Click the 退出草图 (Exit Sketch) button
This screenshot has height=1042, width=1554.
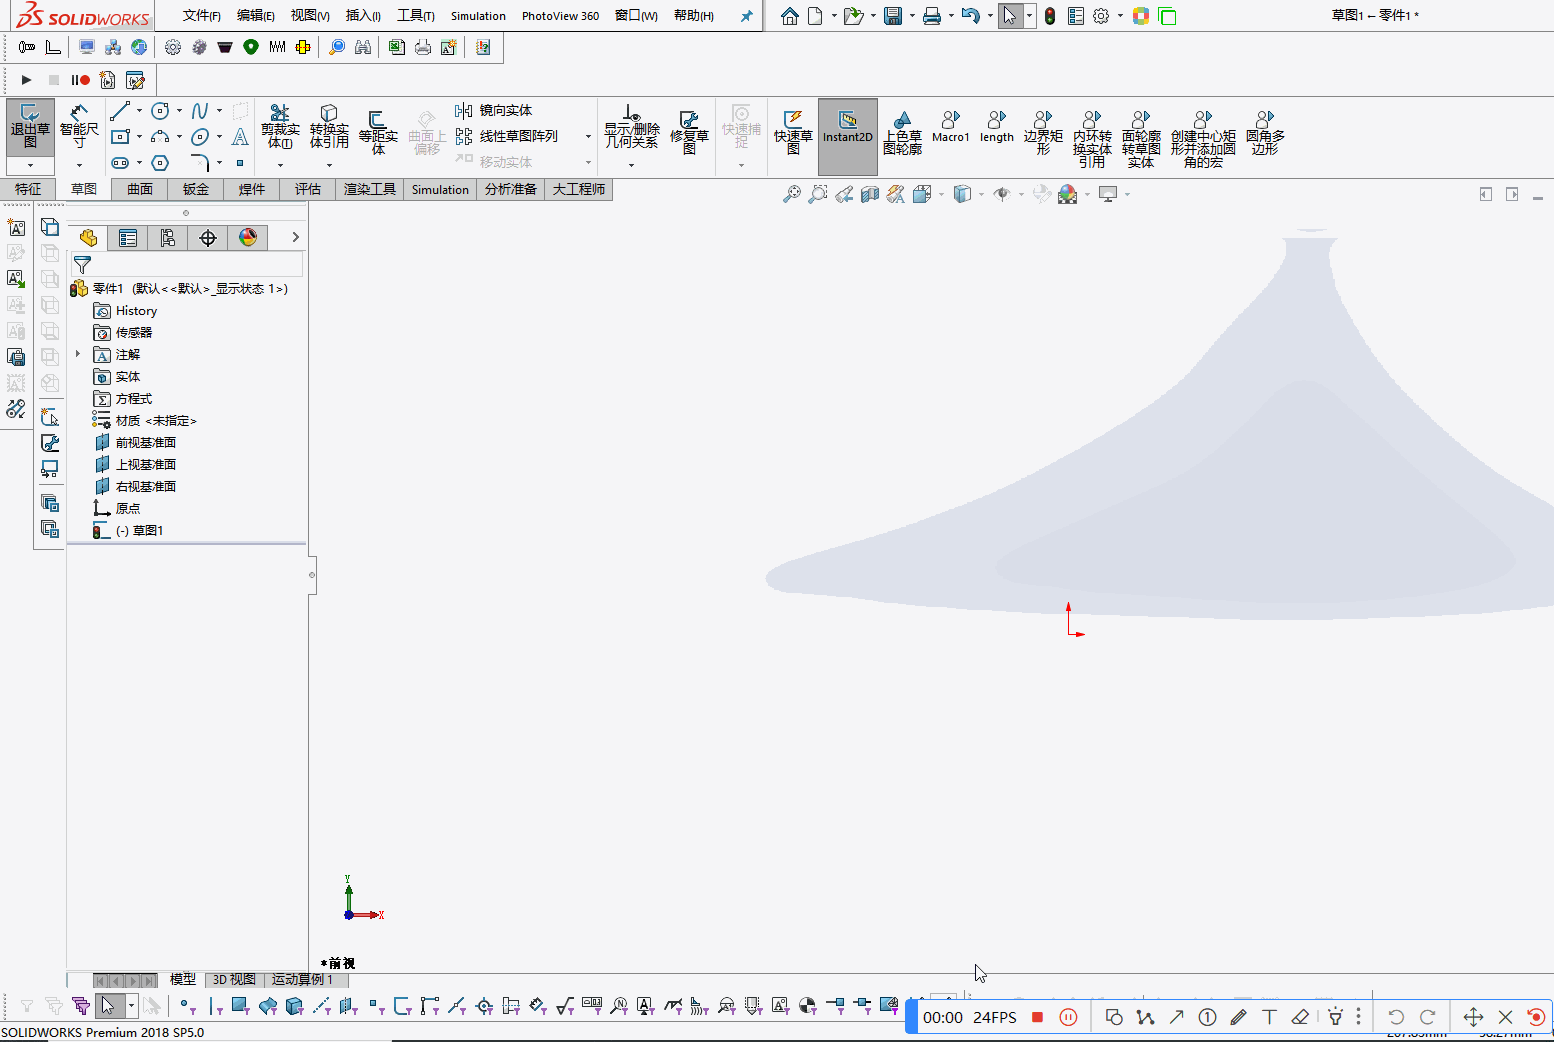[30, 127]
